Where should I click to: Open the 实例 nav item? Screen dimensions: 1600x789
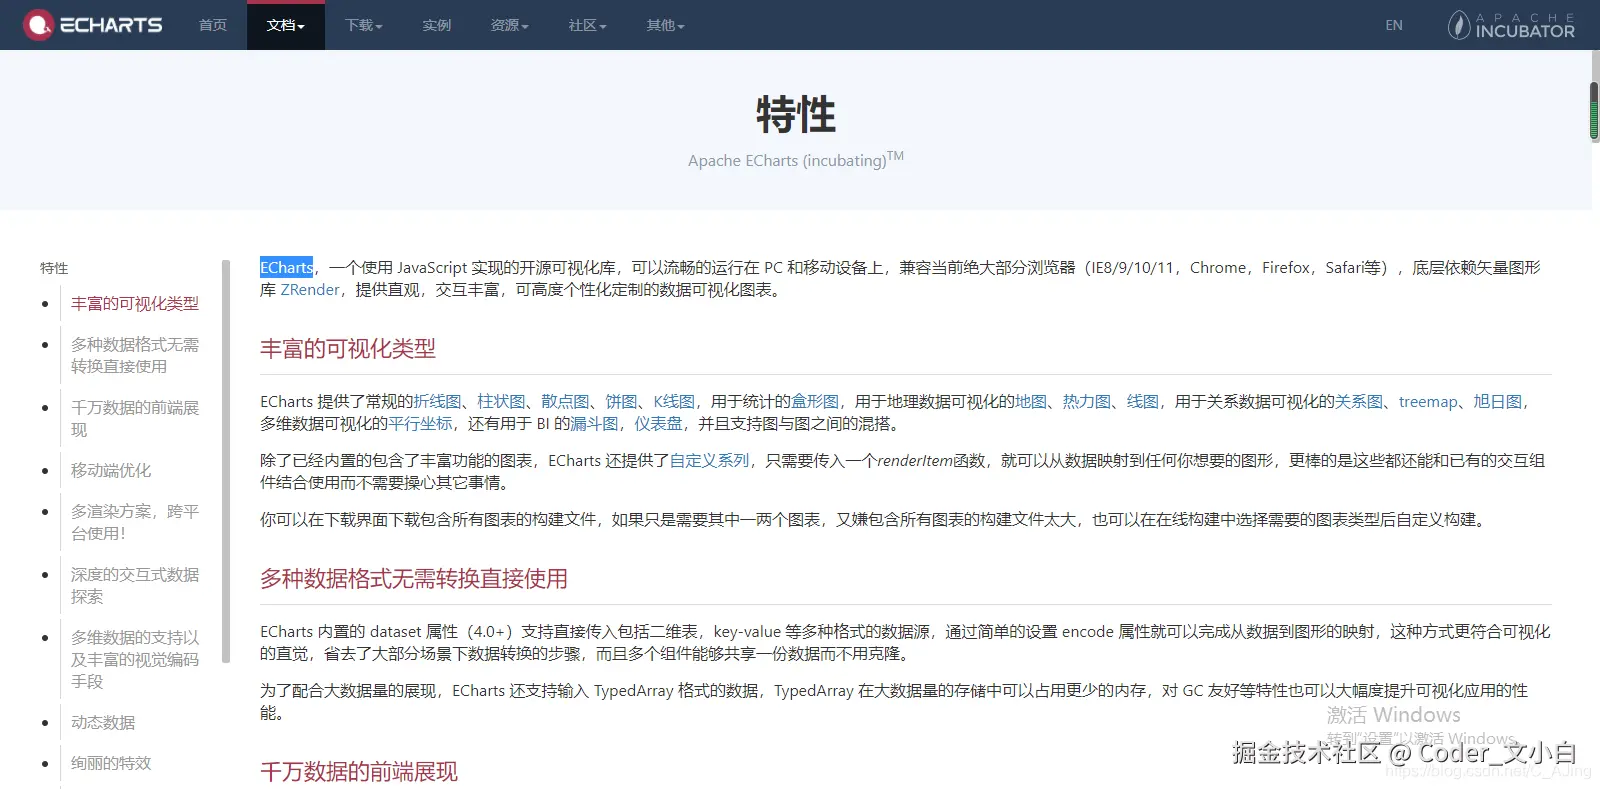click(x=437, y=25)
